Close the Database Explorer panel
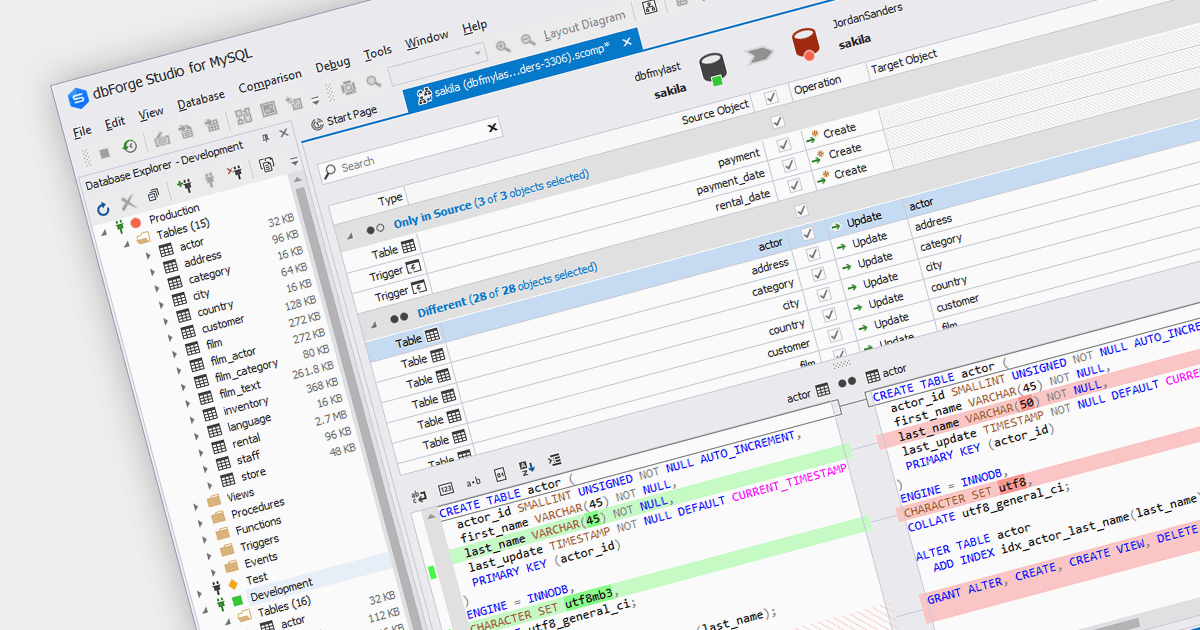Image resolution: width=1200 pixels, height=630 pixels. click(x=283, y=132)
